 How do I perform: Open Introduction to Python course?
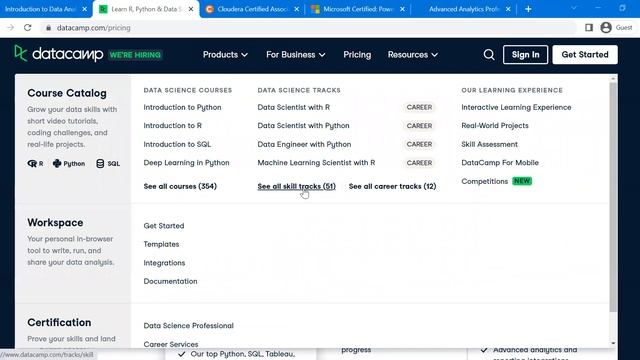point(182,107)
